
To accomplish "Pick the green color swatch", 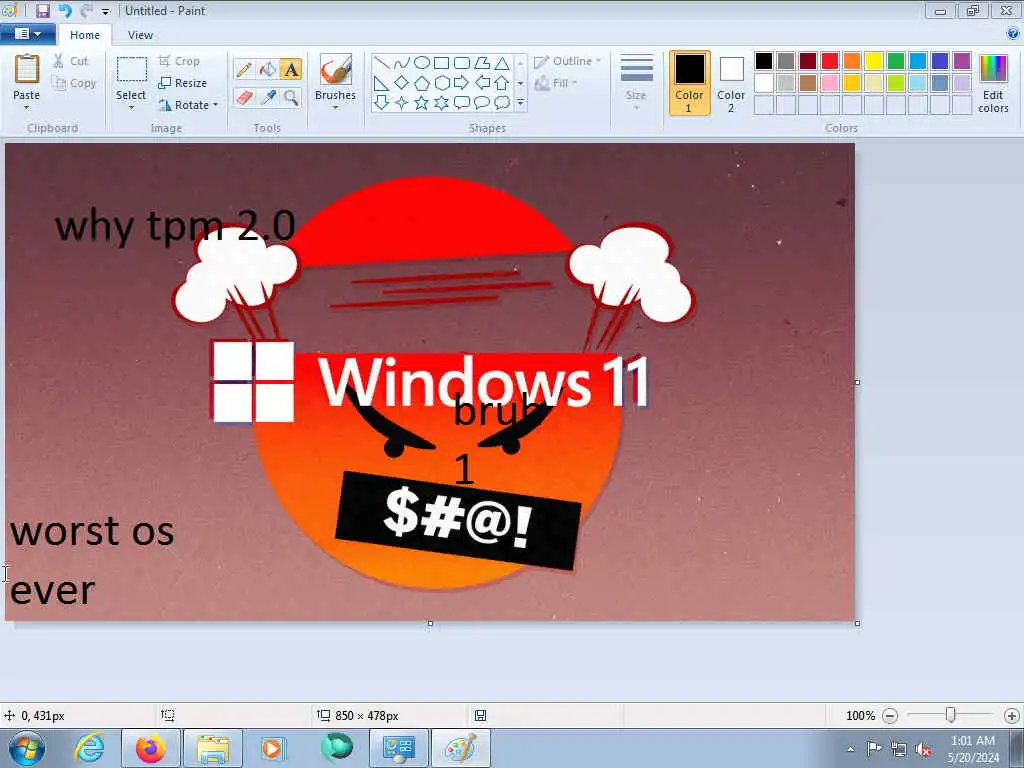I will 896,61.
